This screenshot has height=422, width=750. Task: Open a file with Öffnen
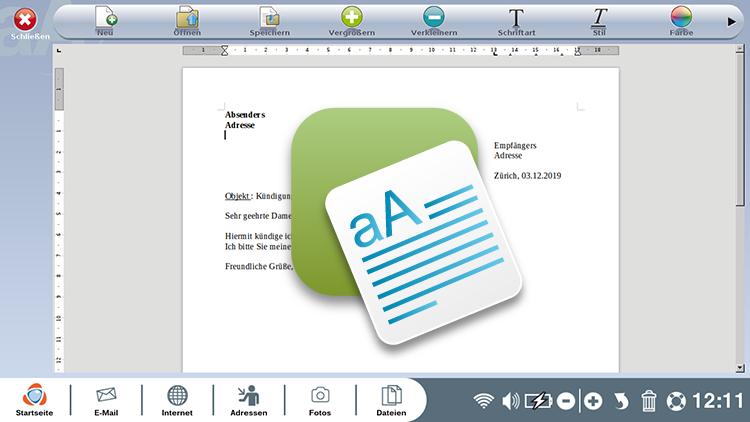(x=187, y=22)
